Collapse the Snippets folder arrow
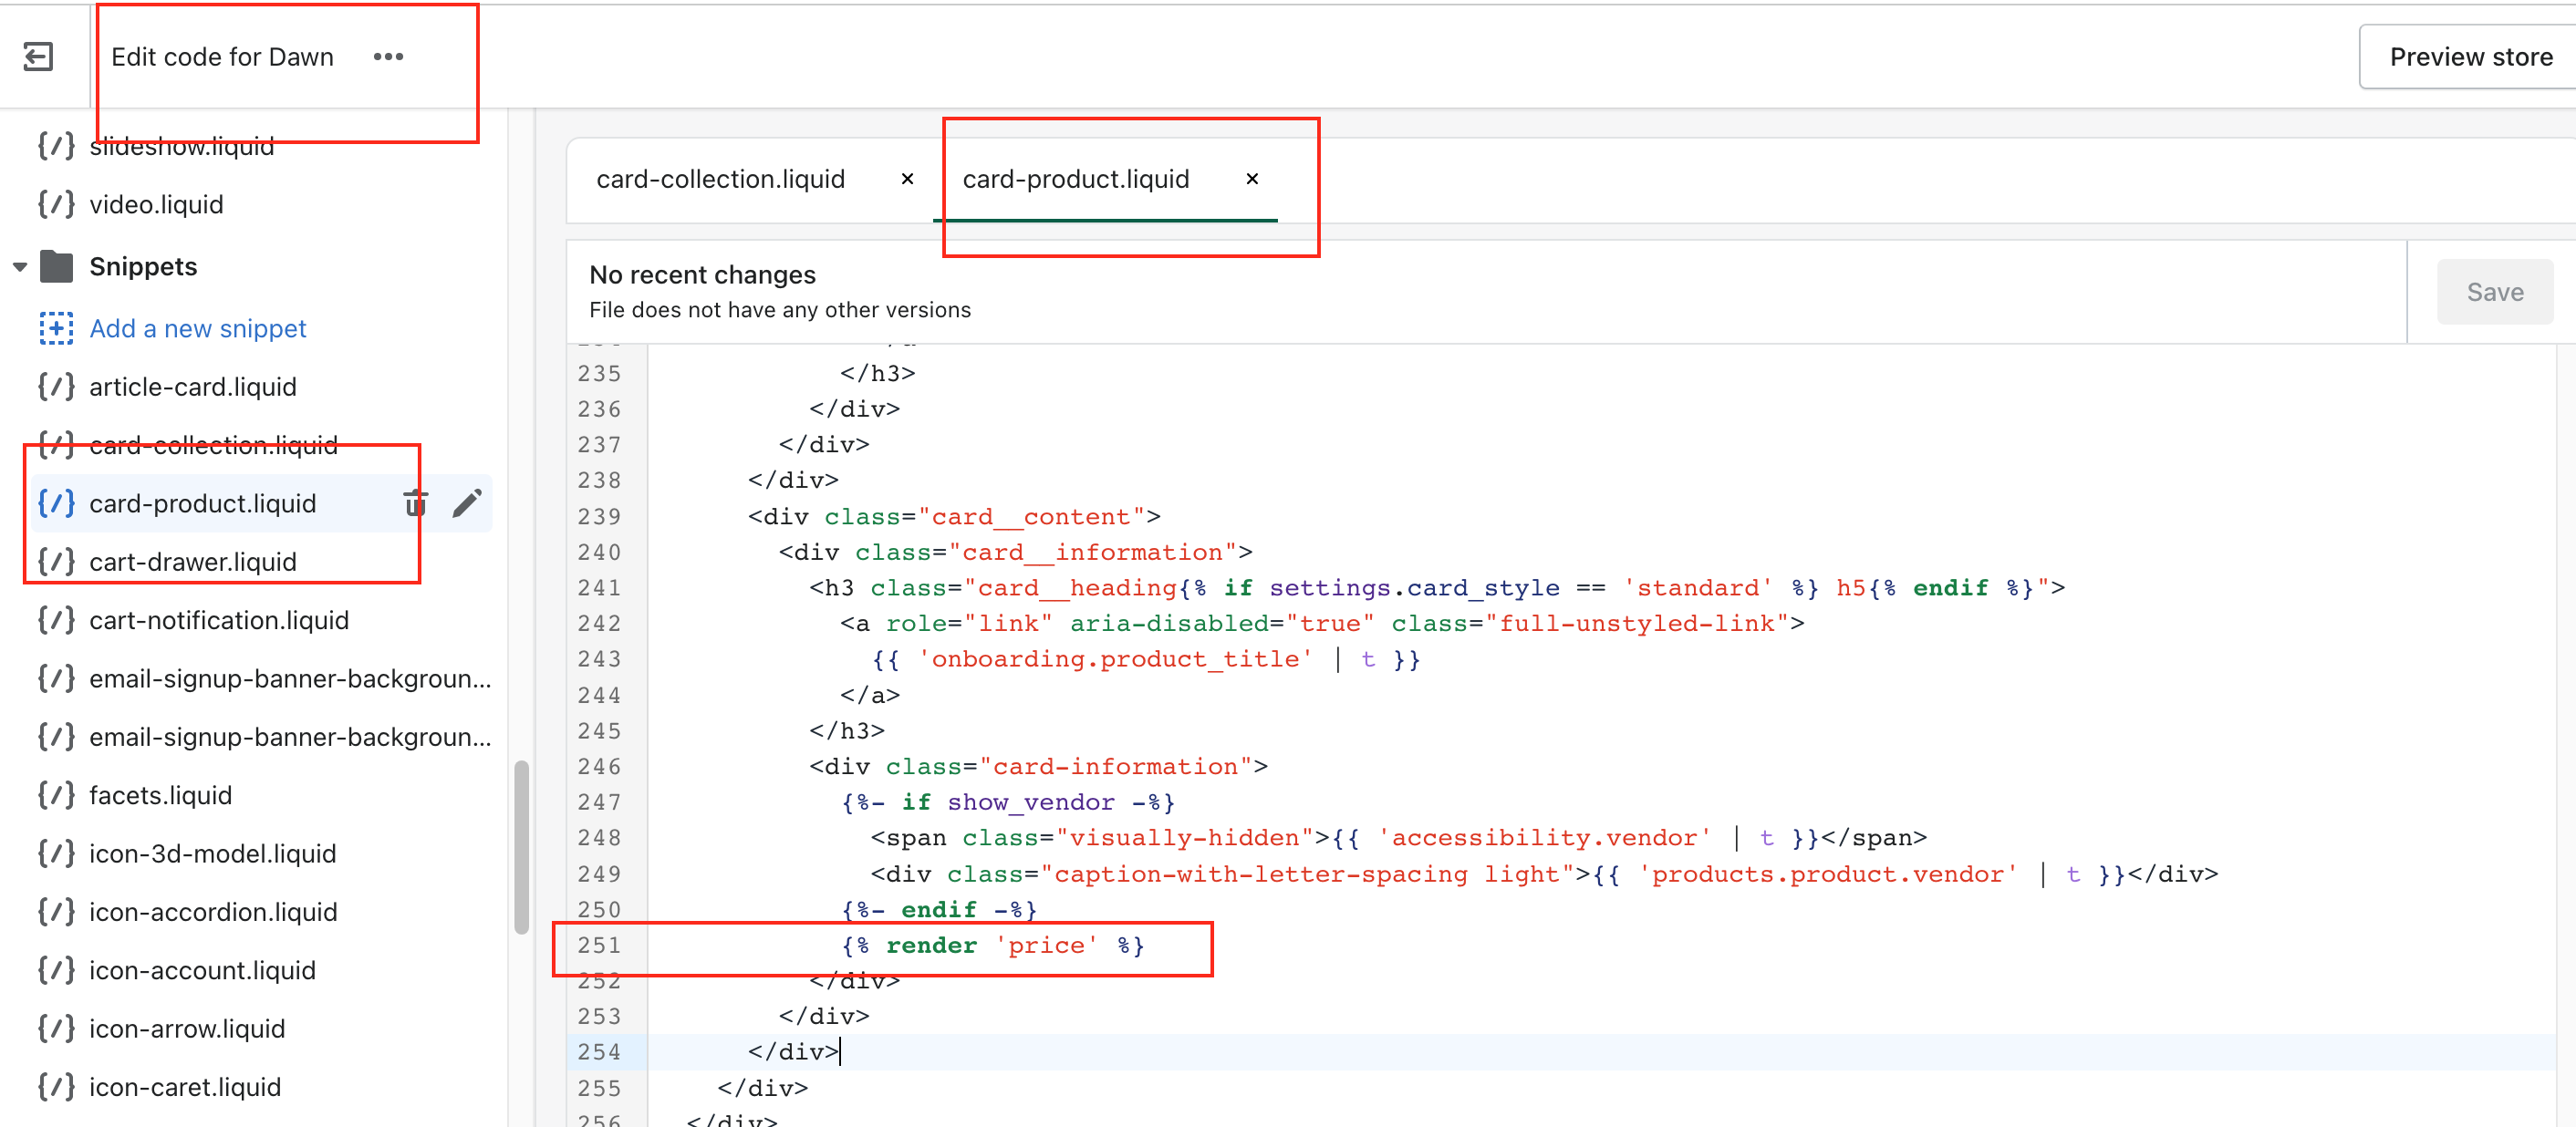 tap(20, 267)
